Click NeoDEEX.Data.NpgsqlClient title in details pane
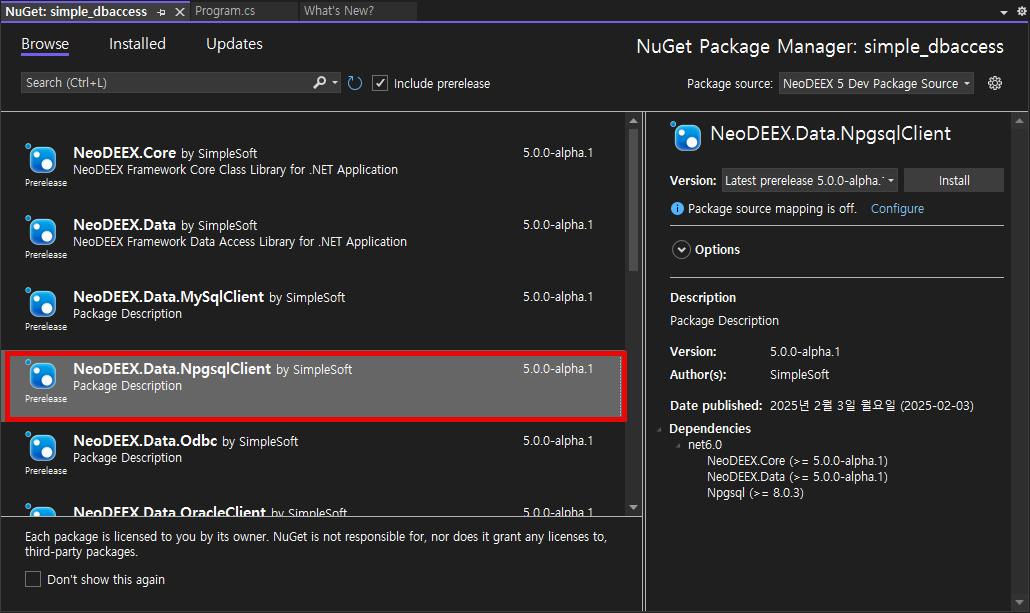1030x613 pixels. (830, 134)
